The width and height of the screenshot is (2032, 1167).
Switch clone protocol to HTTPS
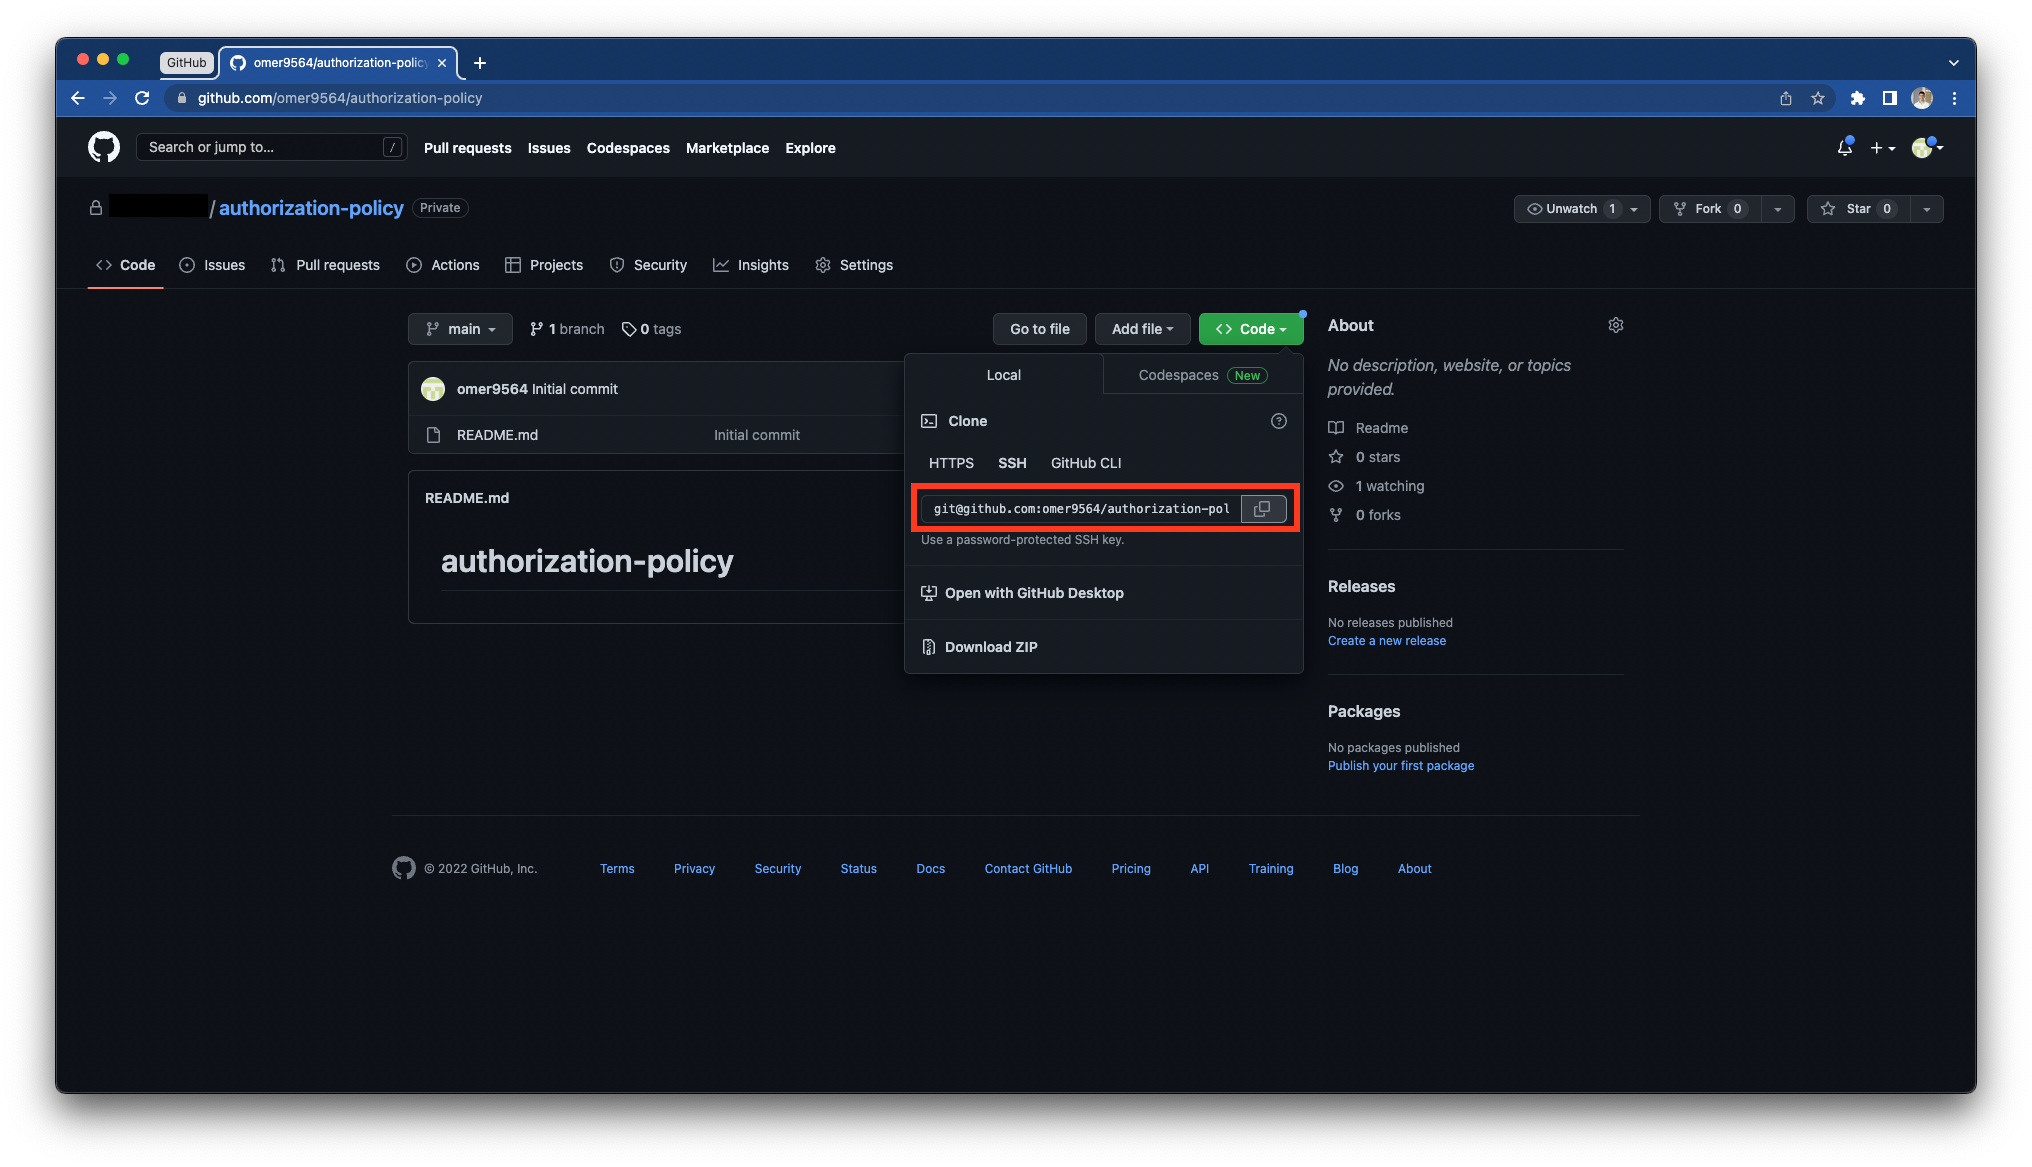tap(949, 463)
